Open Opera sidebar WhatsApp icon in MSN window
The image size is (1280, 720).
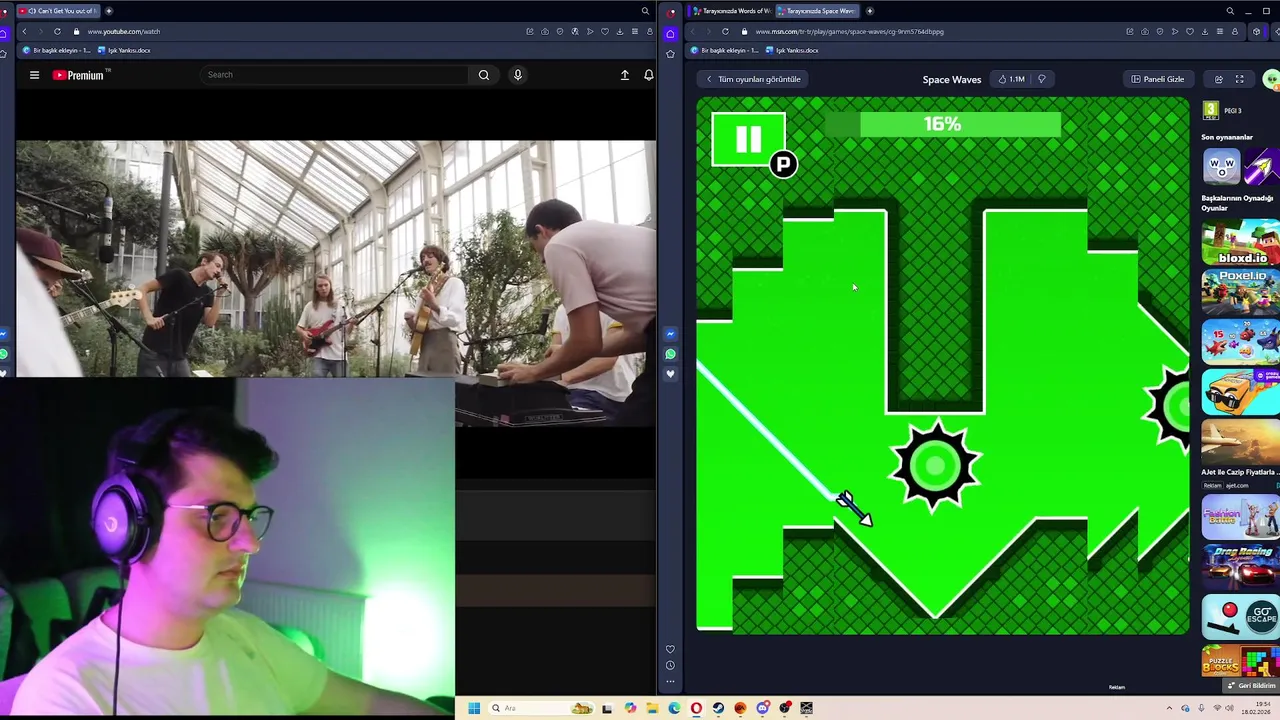tap(670, 354)
